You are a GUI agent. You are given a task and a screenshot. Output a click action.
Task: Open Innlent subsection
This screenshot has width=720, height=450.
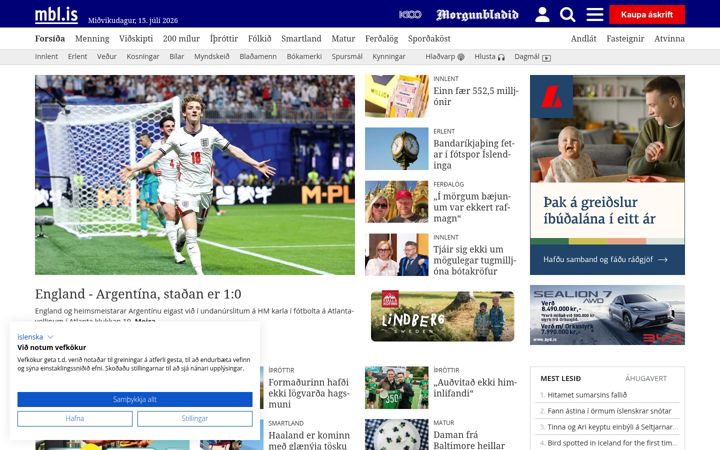pos(46,56)
